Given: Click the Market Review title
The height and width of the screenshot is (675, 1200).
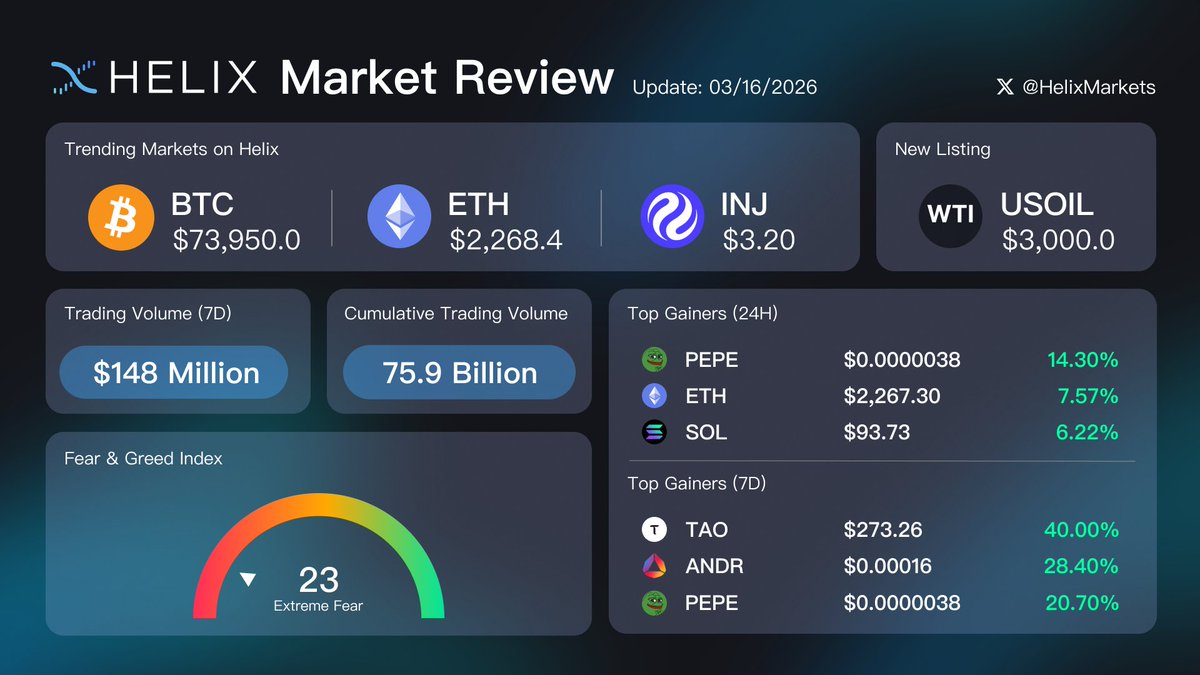Looking at the screenshot, I should (x=447, y=77).
